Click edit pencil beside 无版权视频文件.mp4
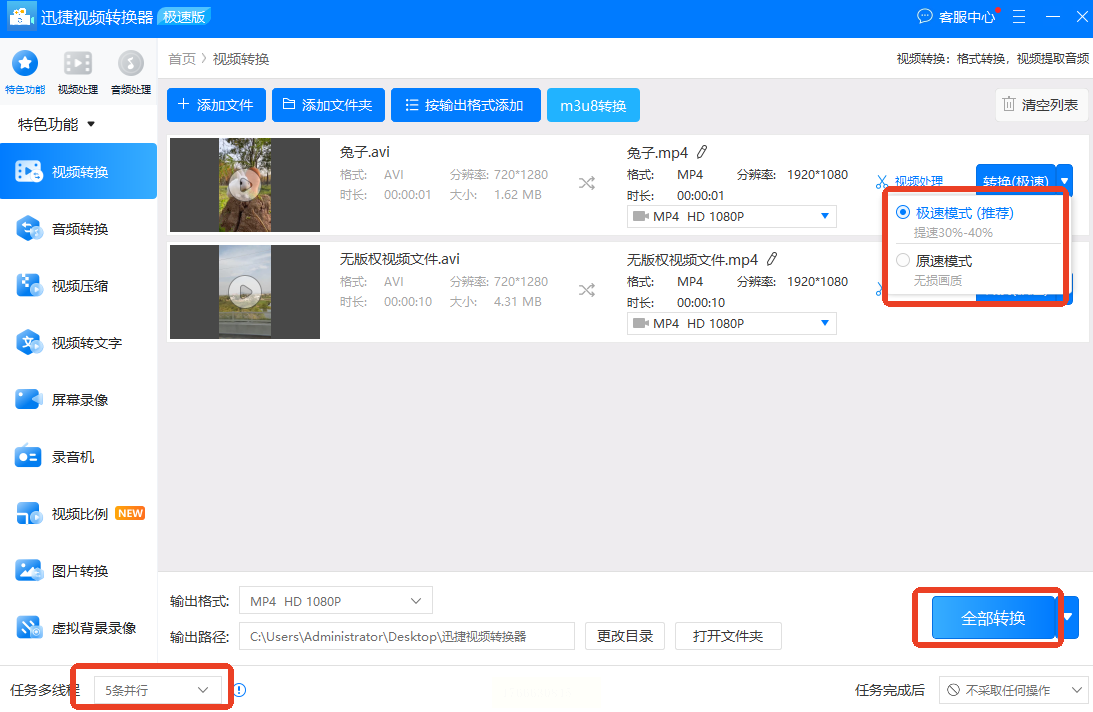The image size is (1093, 712). pyautogui.click(x=772, y=259)
